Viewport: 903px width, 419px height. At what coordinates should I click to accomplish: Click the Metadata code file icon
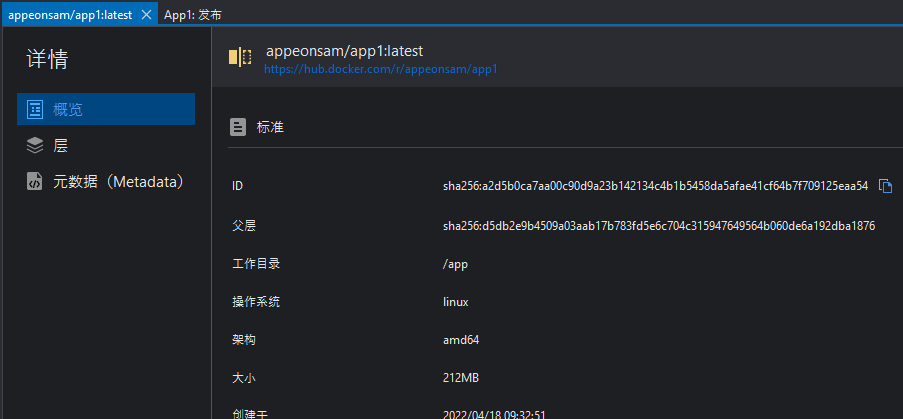click(35, 181)
